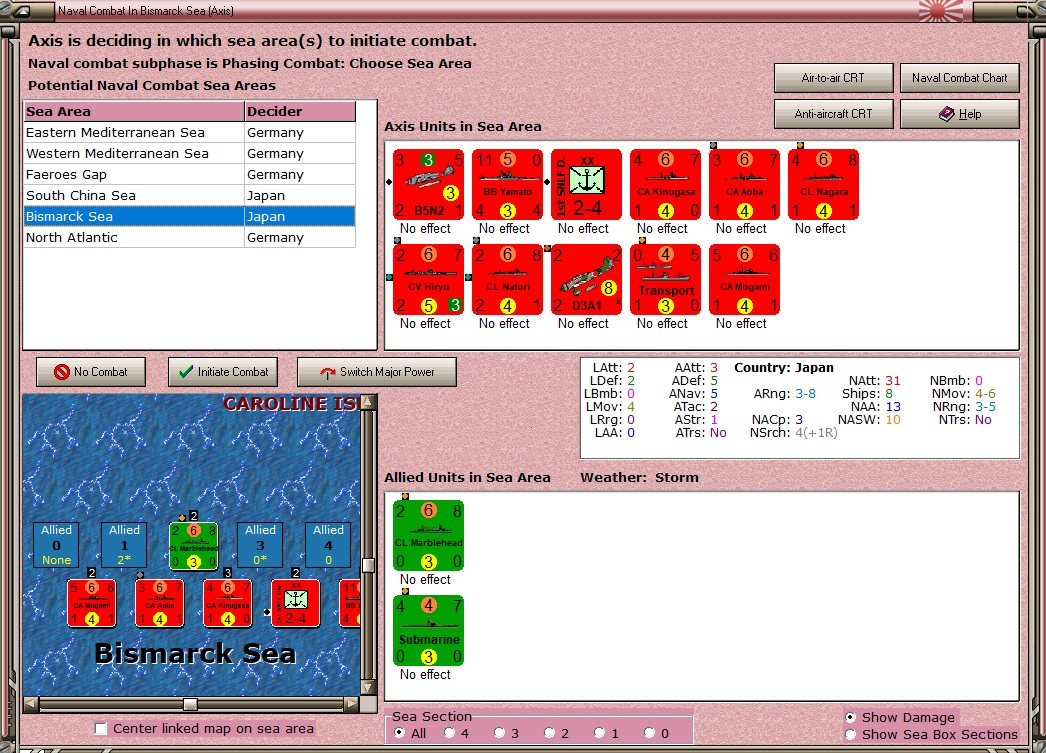
Task: Select the B5N2 aircraft unit counter
Action: coord(428,185)
